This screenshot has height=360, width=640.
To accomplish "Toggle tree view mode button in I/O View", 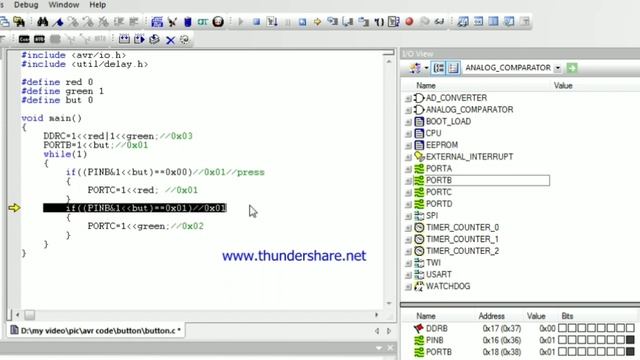I will pyautogui.click(x=439, y=68).
